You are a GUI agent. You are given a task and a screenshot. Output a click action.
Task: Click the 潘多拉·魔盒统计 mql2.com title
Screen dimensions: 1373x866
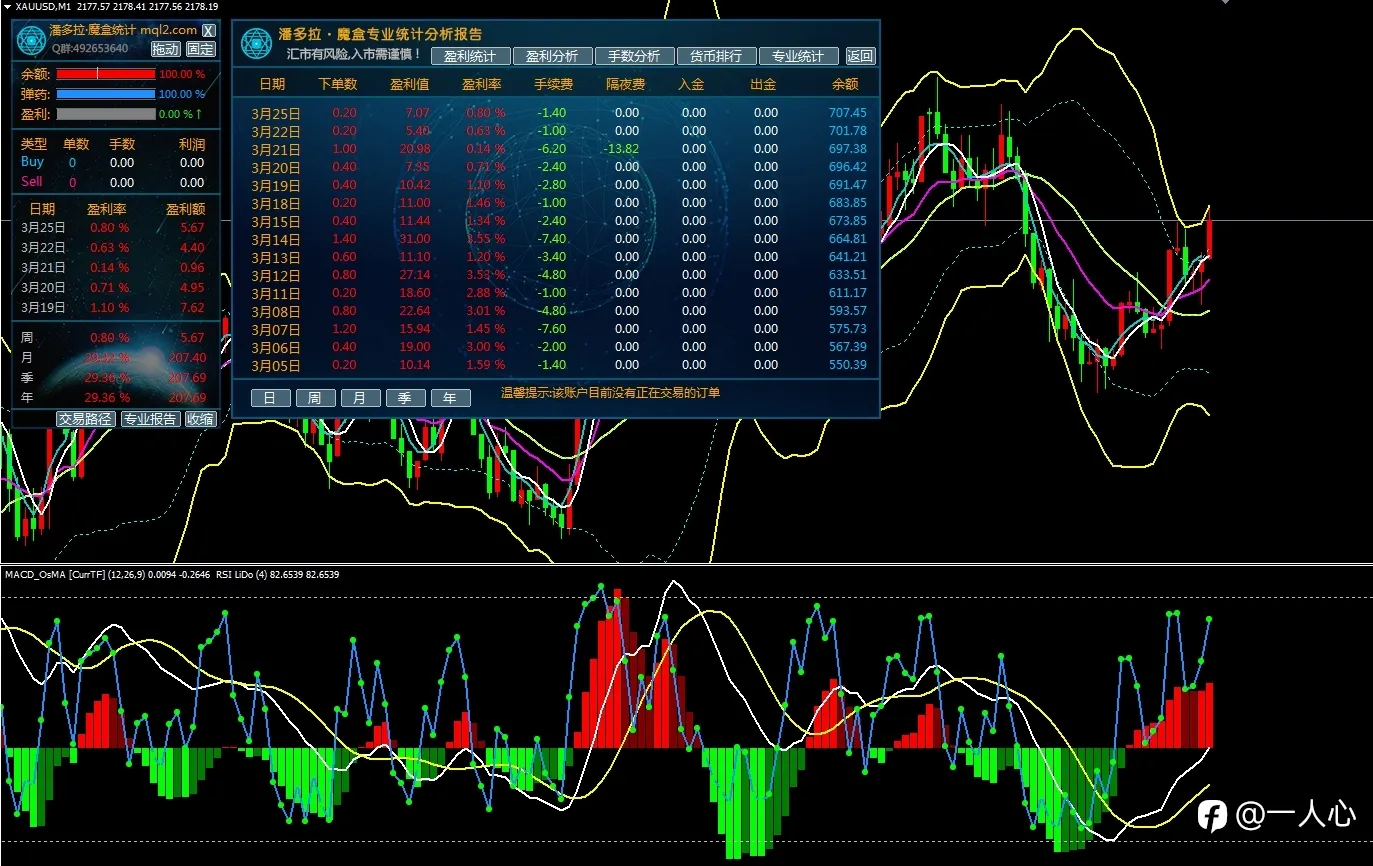point(124,31)
